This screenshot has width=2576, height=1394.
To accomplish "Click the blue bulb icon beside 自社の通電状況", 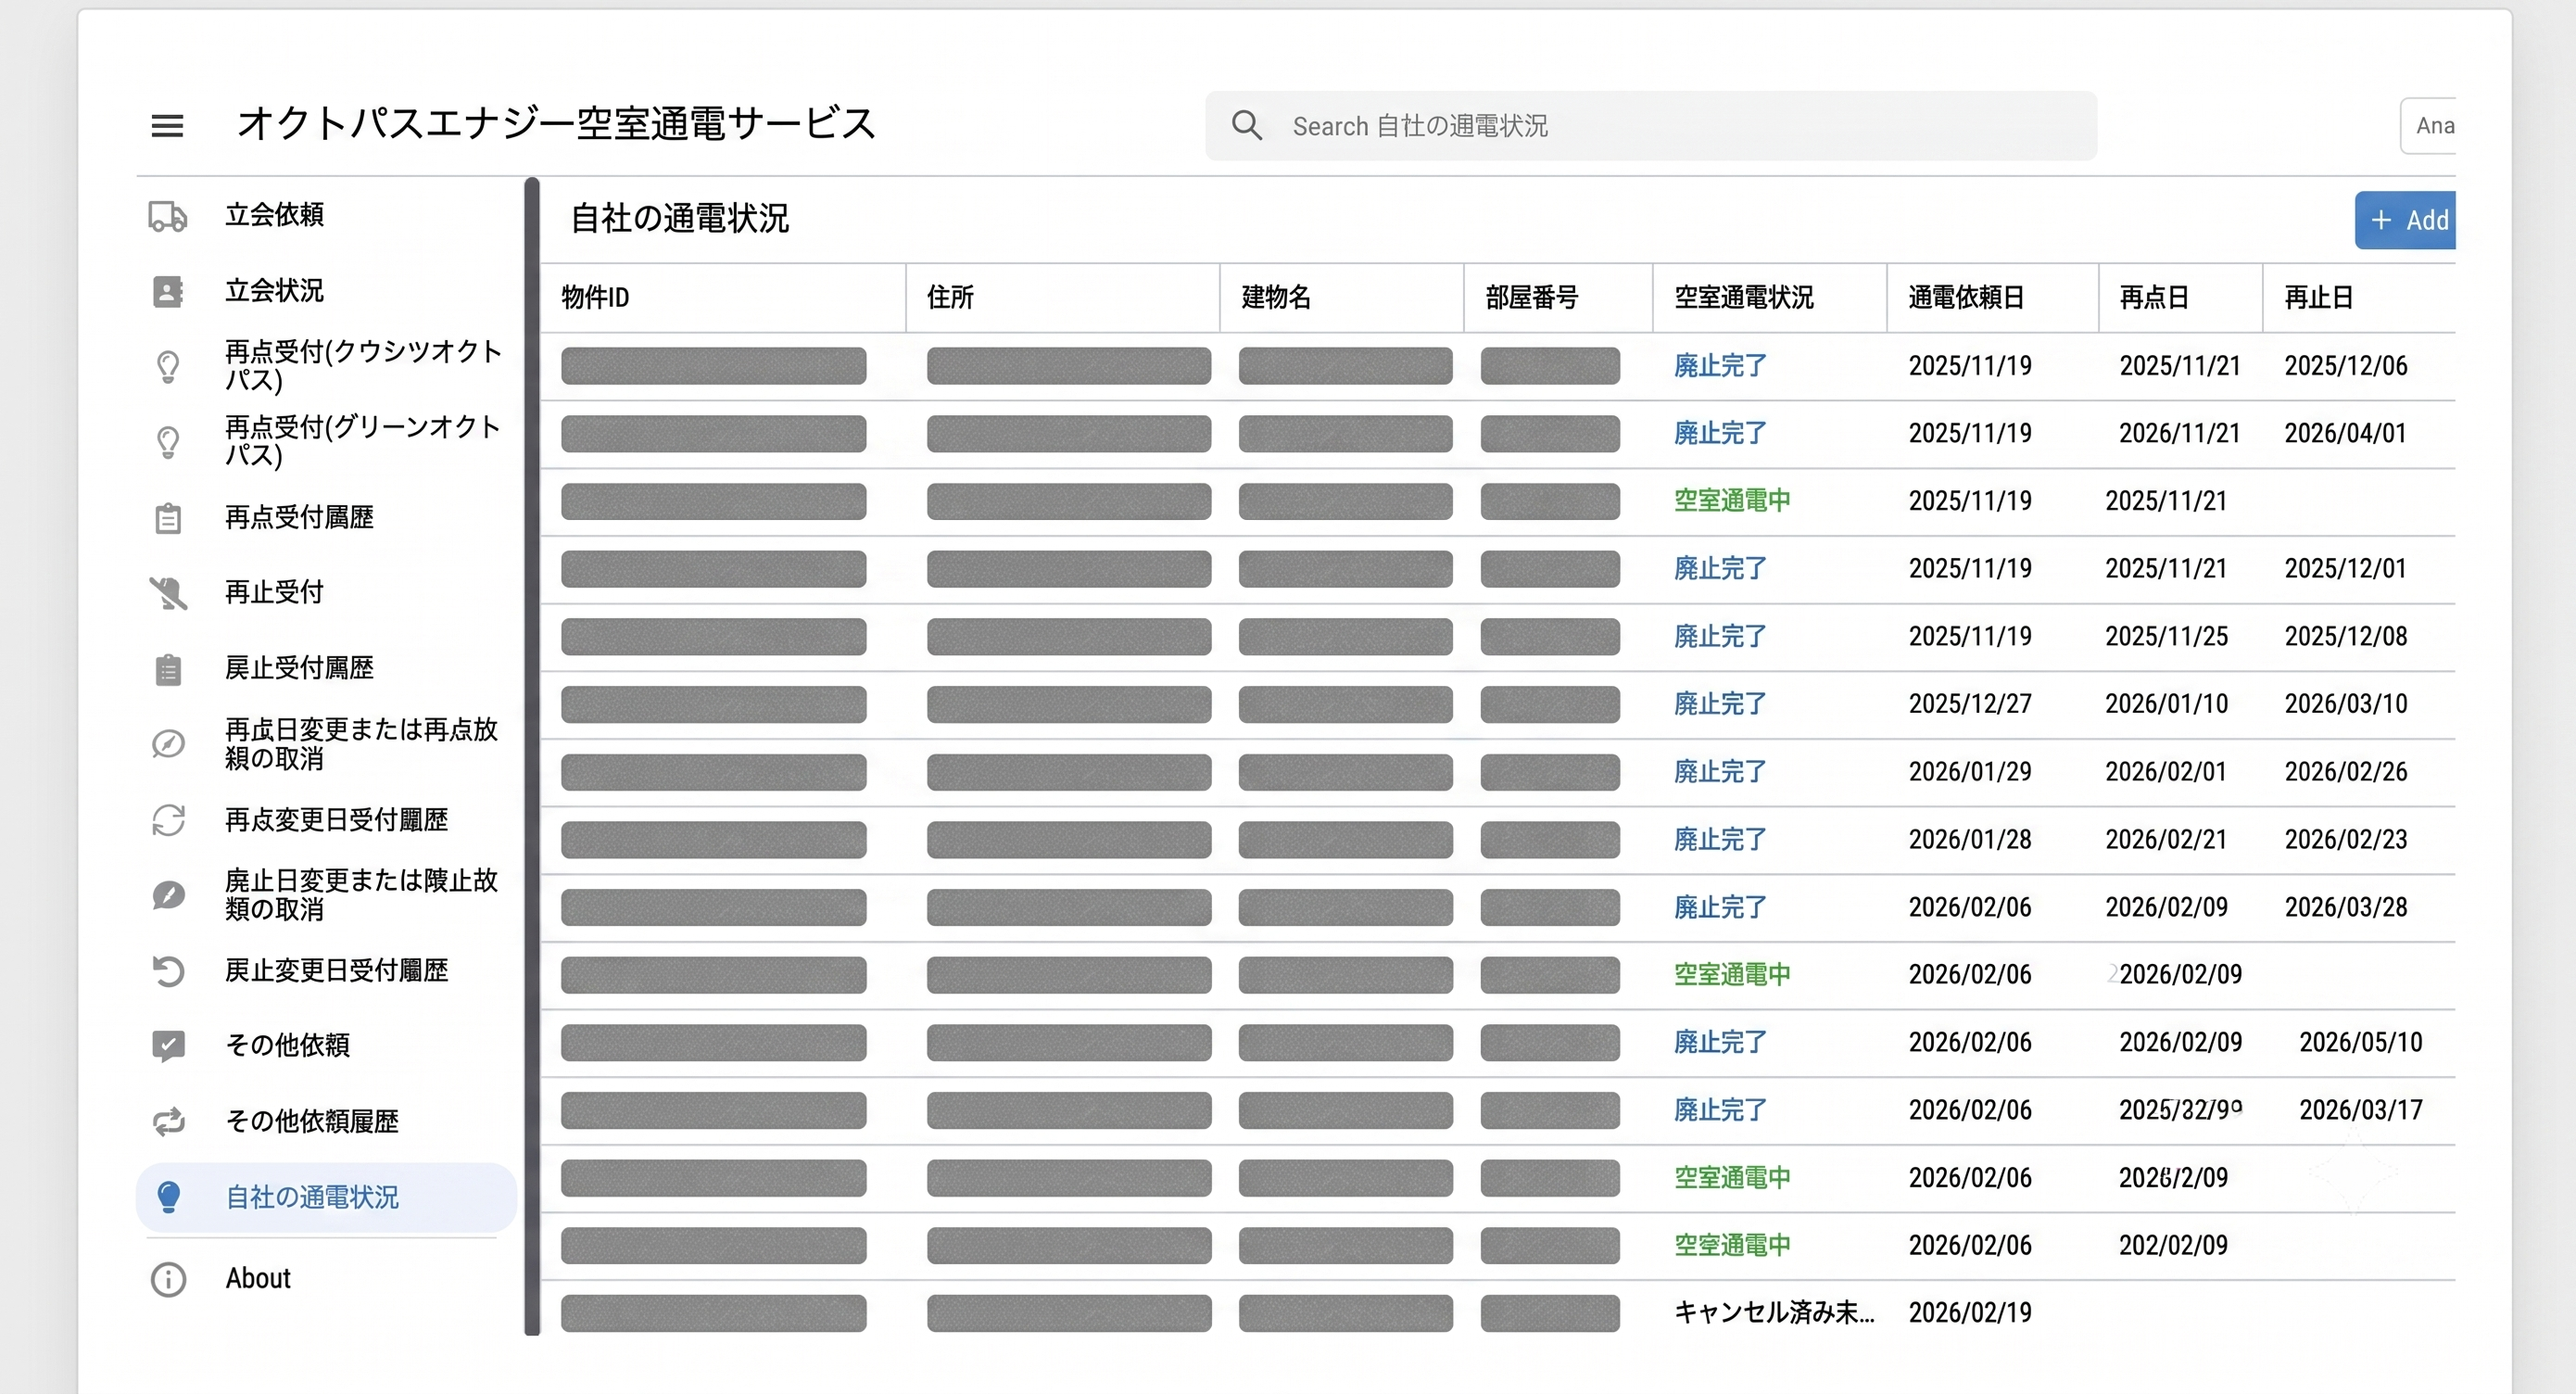I will click(168, 1197).
